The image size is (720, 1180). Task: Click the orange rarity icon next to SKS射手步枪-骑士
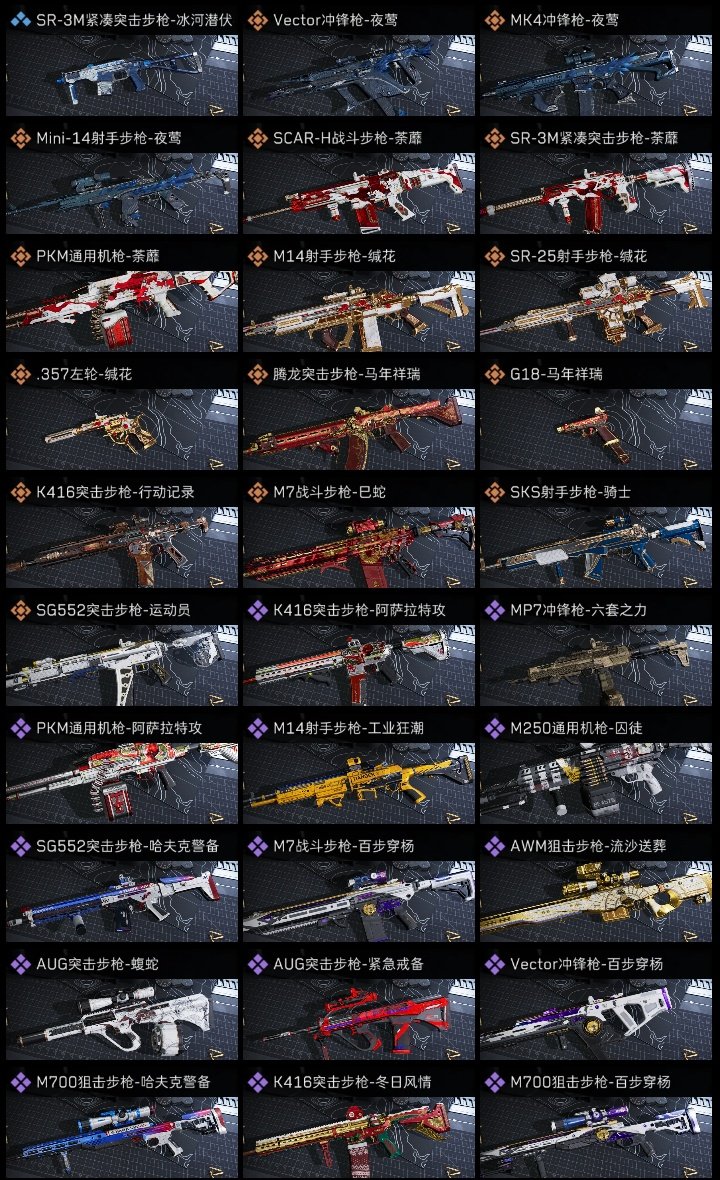pos(494,492)
